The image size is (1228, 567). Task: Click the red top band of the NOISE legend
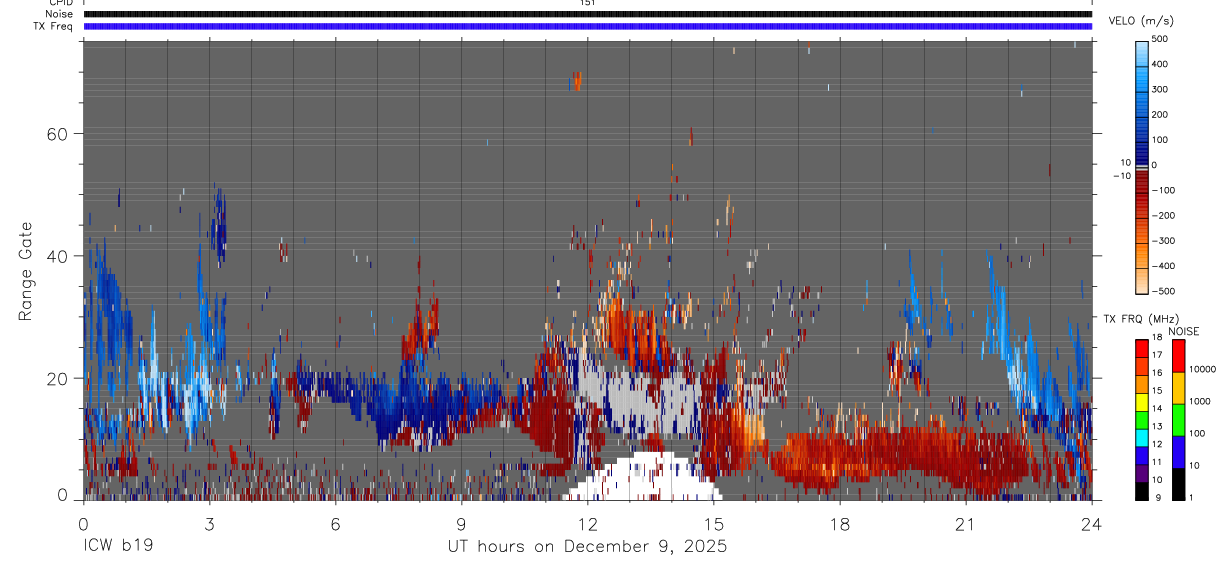(x=1179, y=355)
